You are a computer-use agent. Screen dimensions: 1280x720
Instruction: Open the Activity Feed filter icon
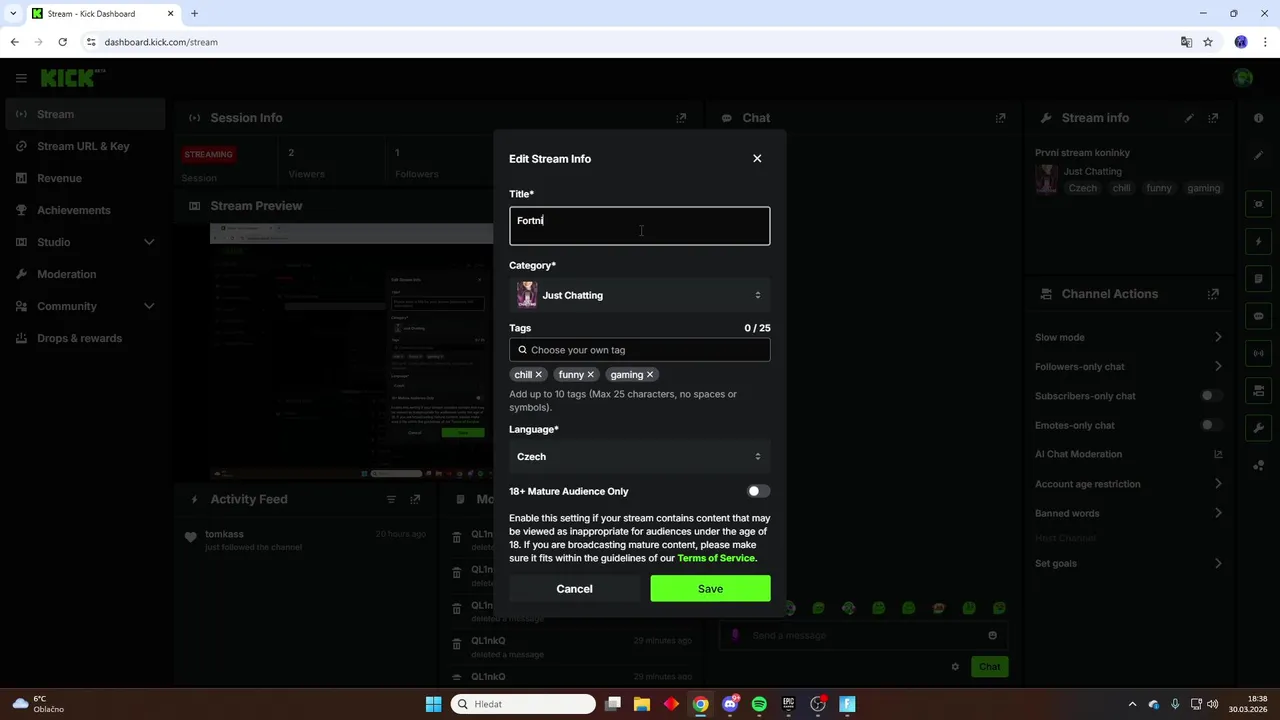pyautogui.click(x=391, y=499)
